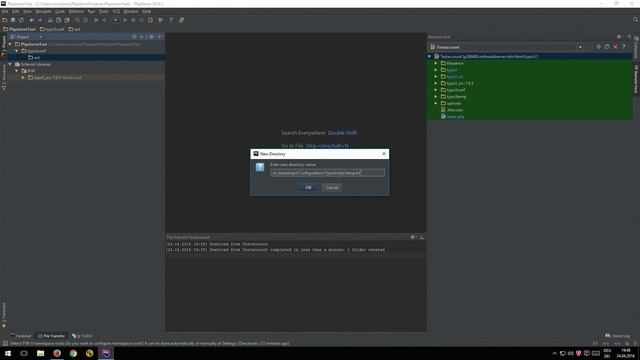Click the red disconnect X icon in Remote Host
Image resolution: width=640 pixels, height=360 pixels.
pos(615,47)
